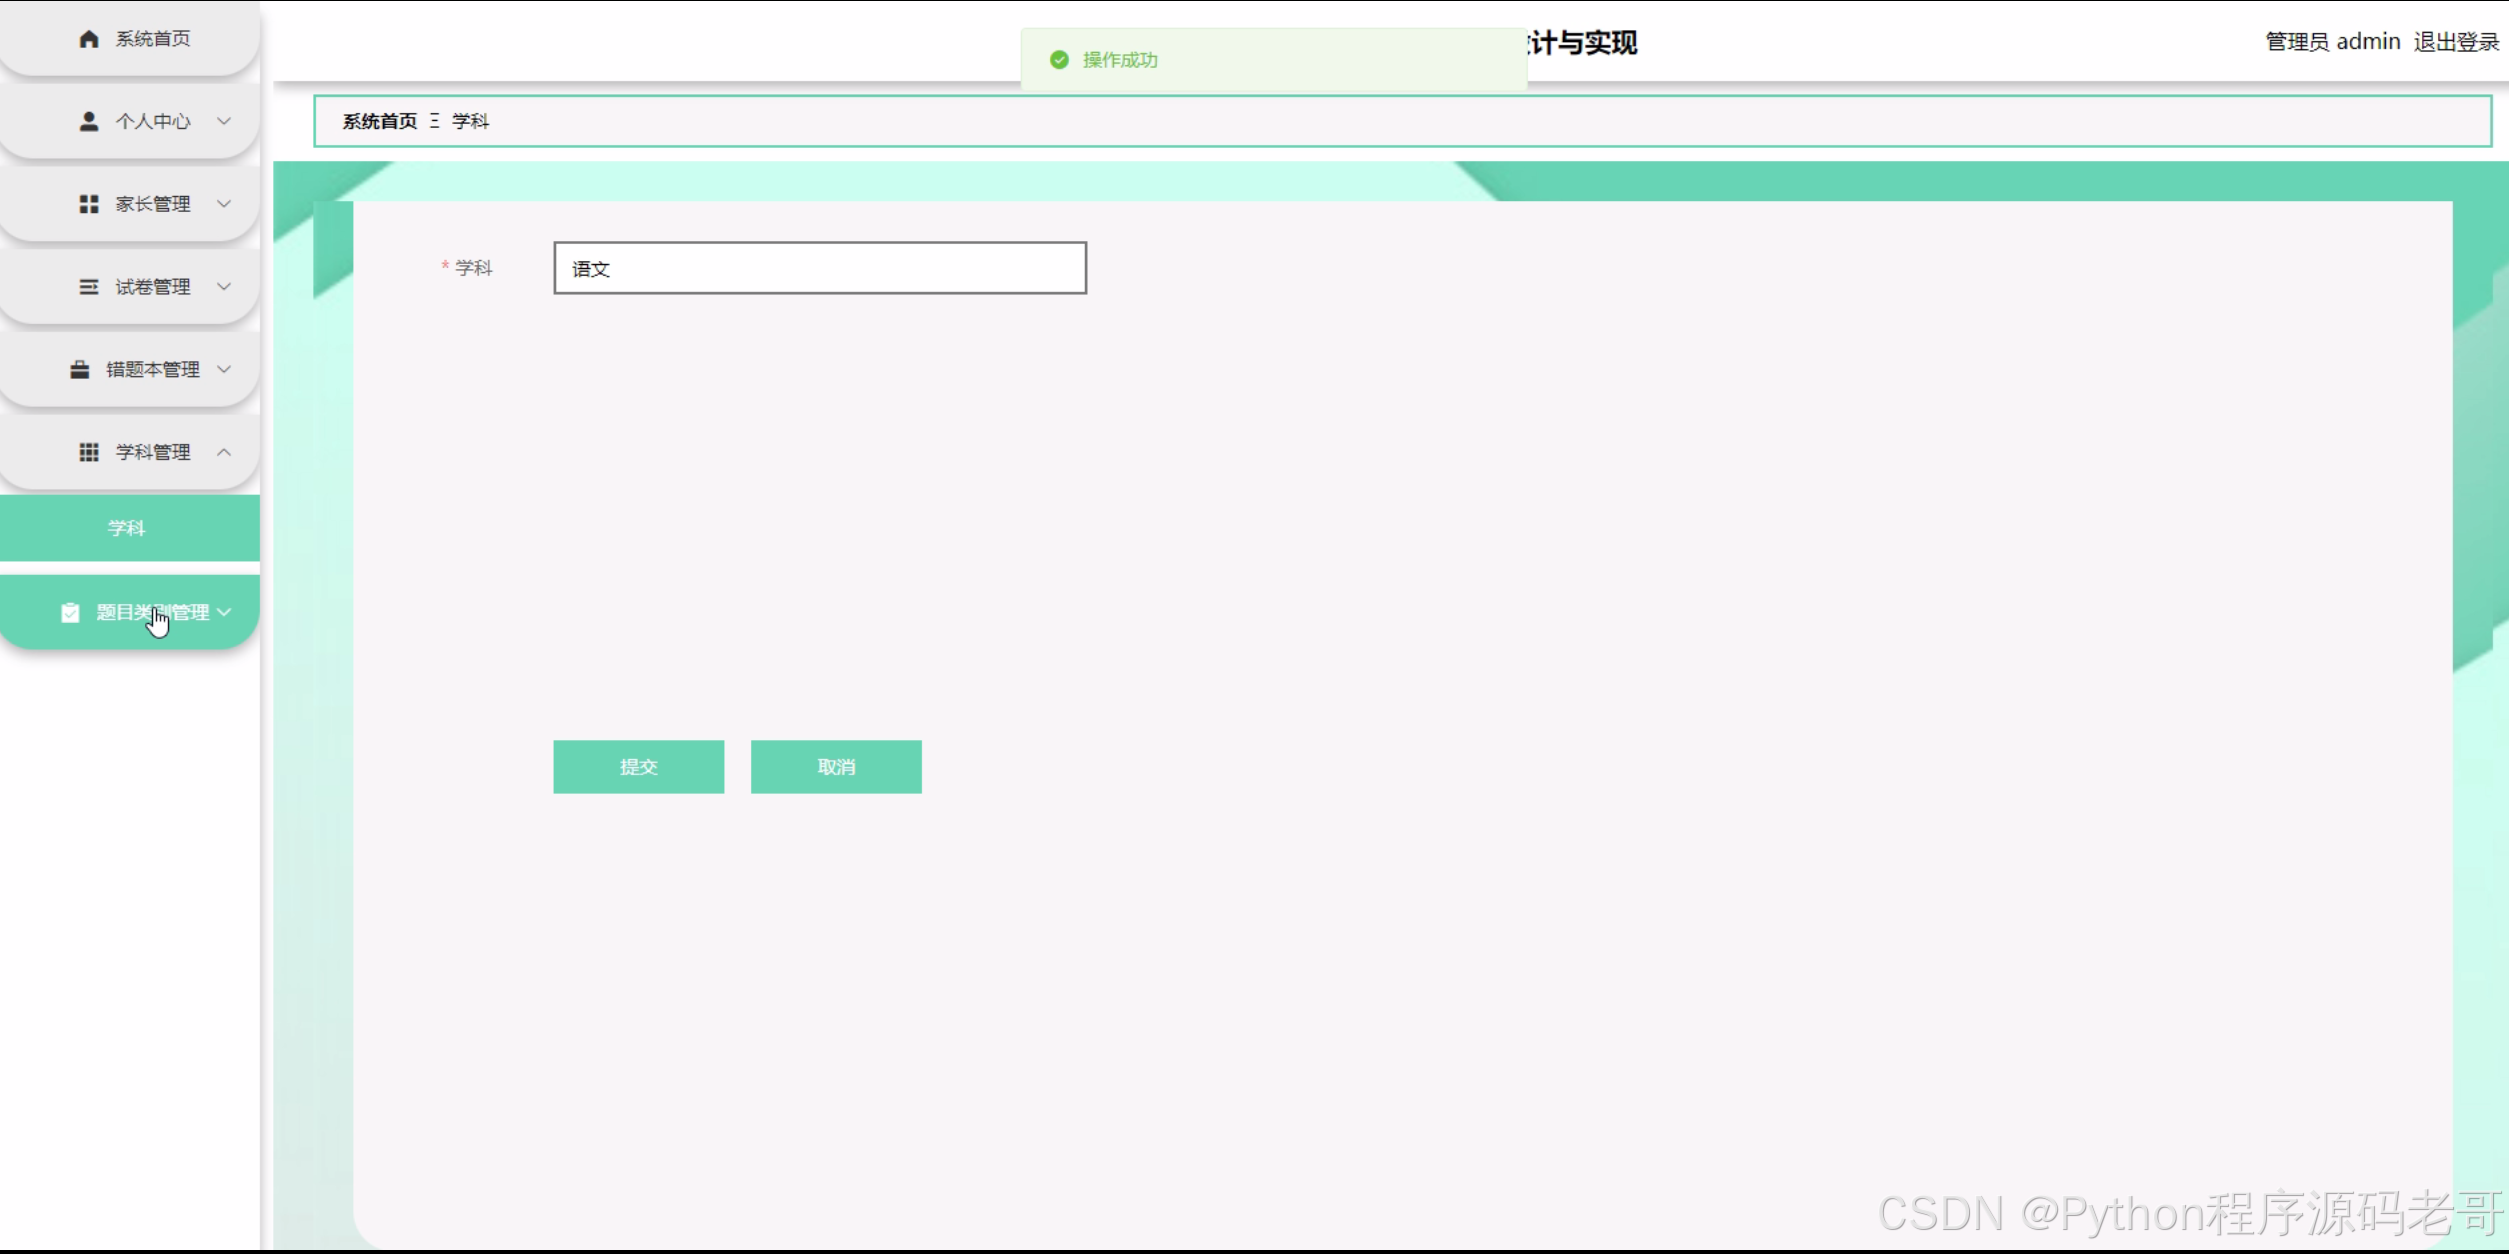This screenshot has height=1254, width=2509.
Task: Collapse the 学科管理 chevron
Action: pos(224,452)
